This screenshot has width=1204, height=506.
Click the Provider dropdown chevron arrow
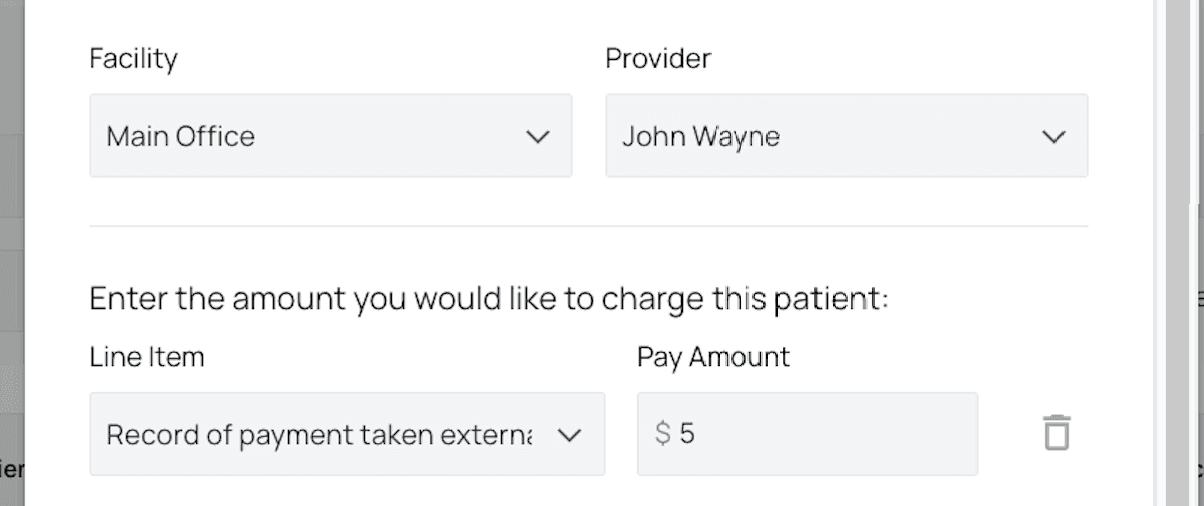point(1054,137)
